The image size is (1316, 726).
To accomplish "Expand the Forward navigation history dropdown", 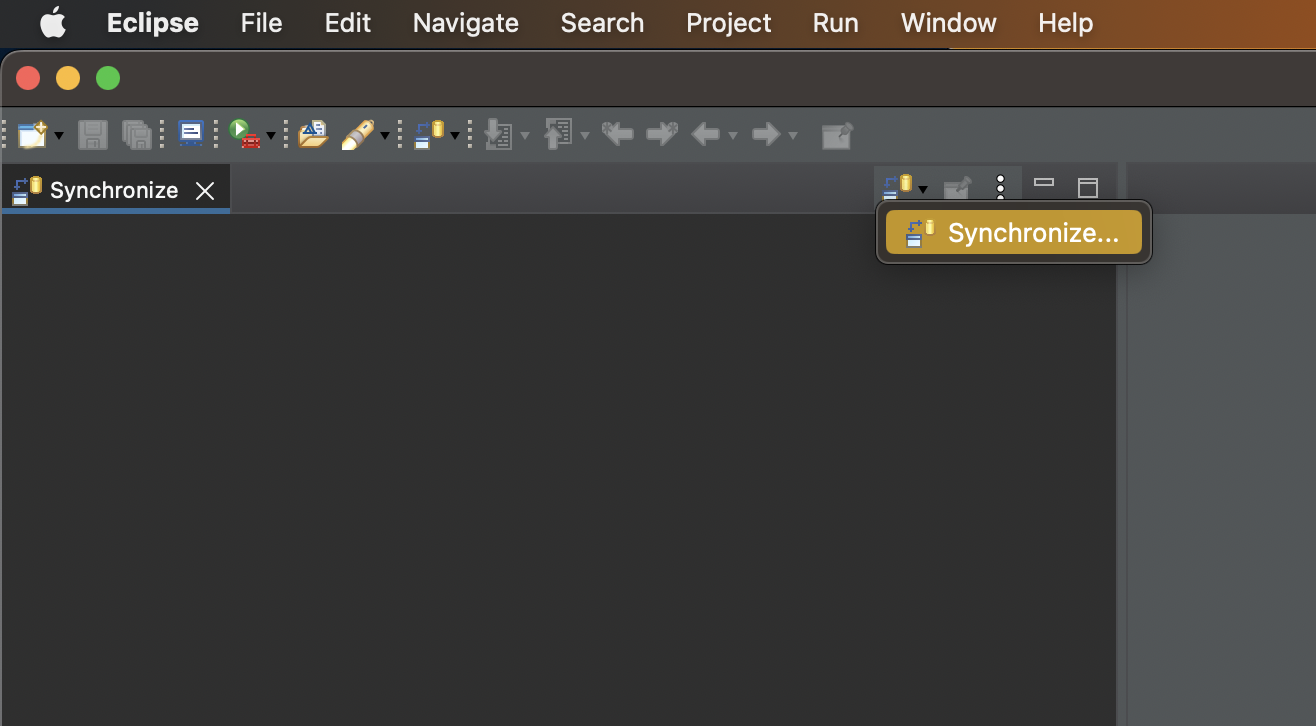I will point(793,135).
